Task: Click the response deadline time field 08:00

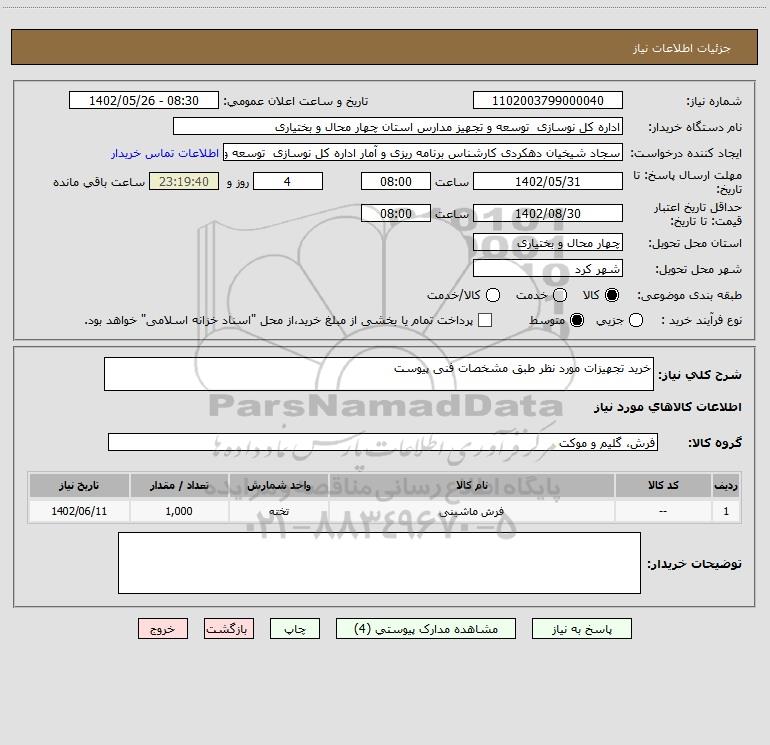Action: click(x=396, y=182)
